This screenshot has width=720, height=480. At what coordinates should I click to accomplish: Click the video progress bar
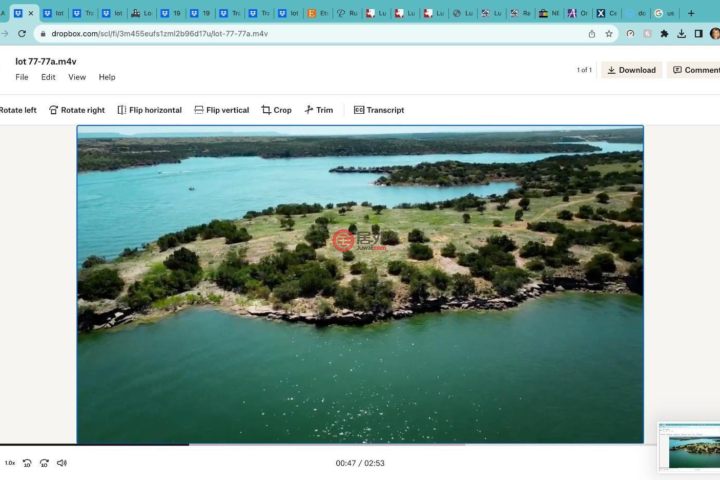(300, 445)
